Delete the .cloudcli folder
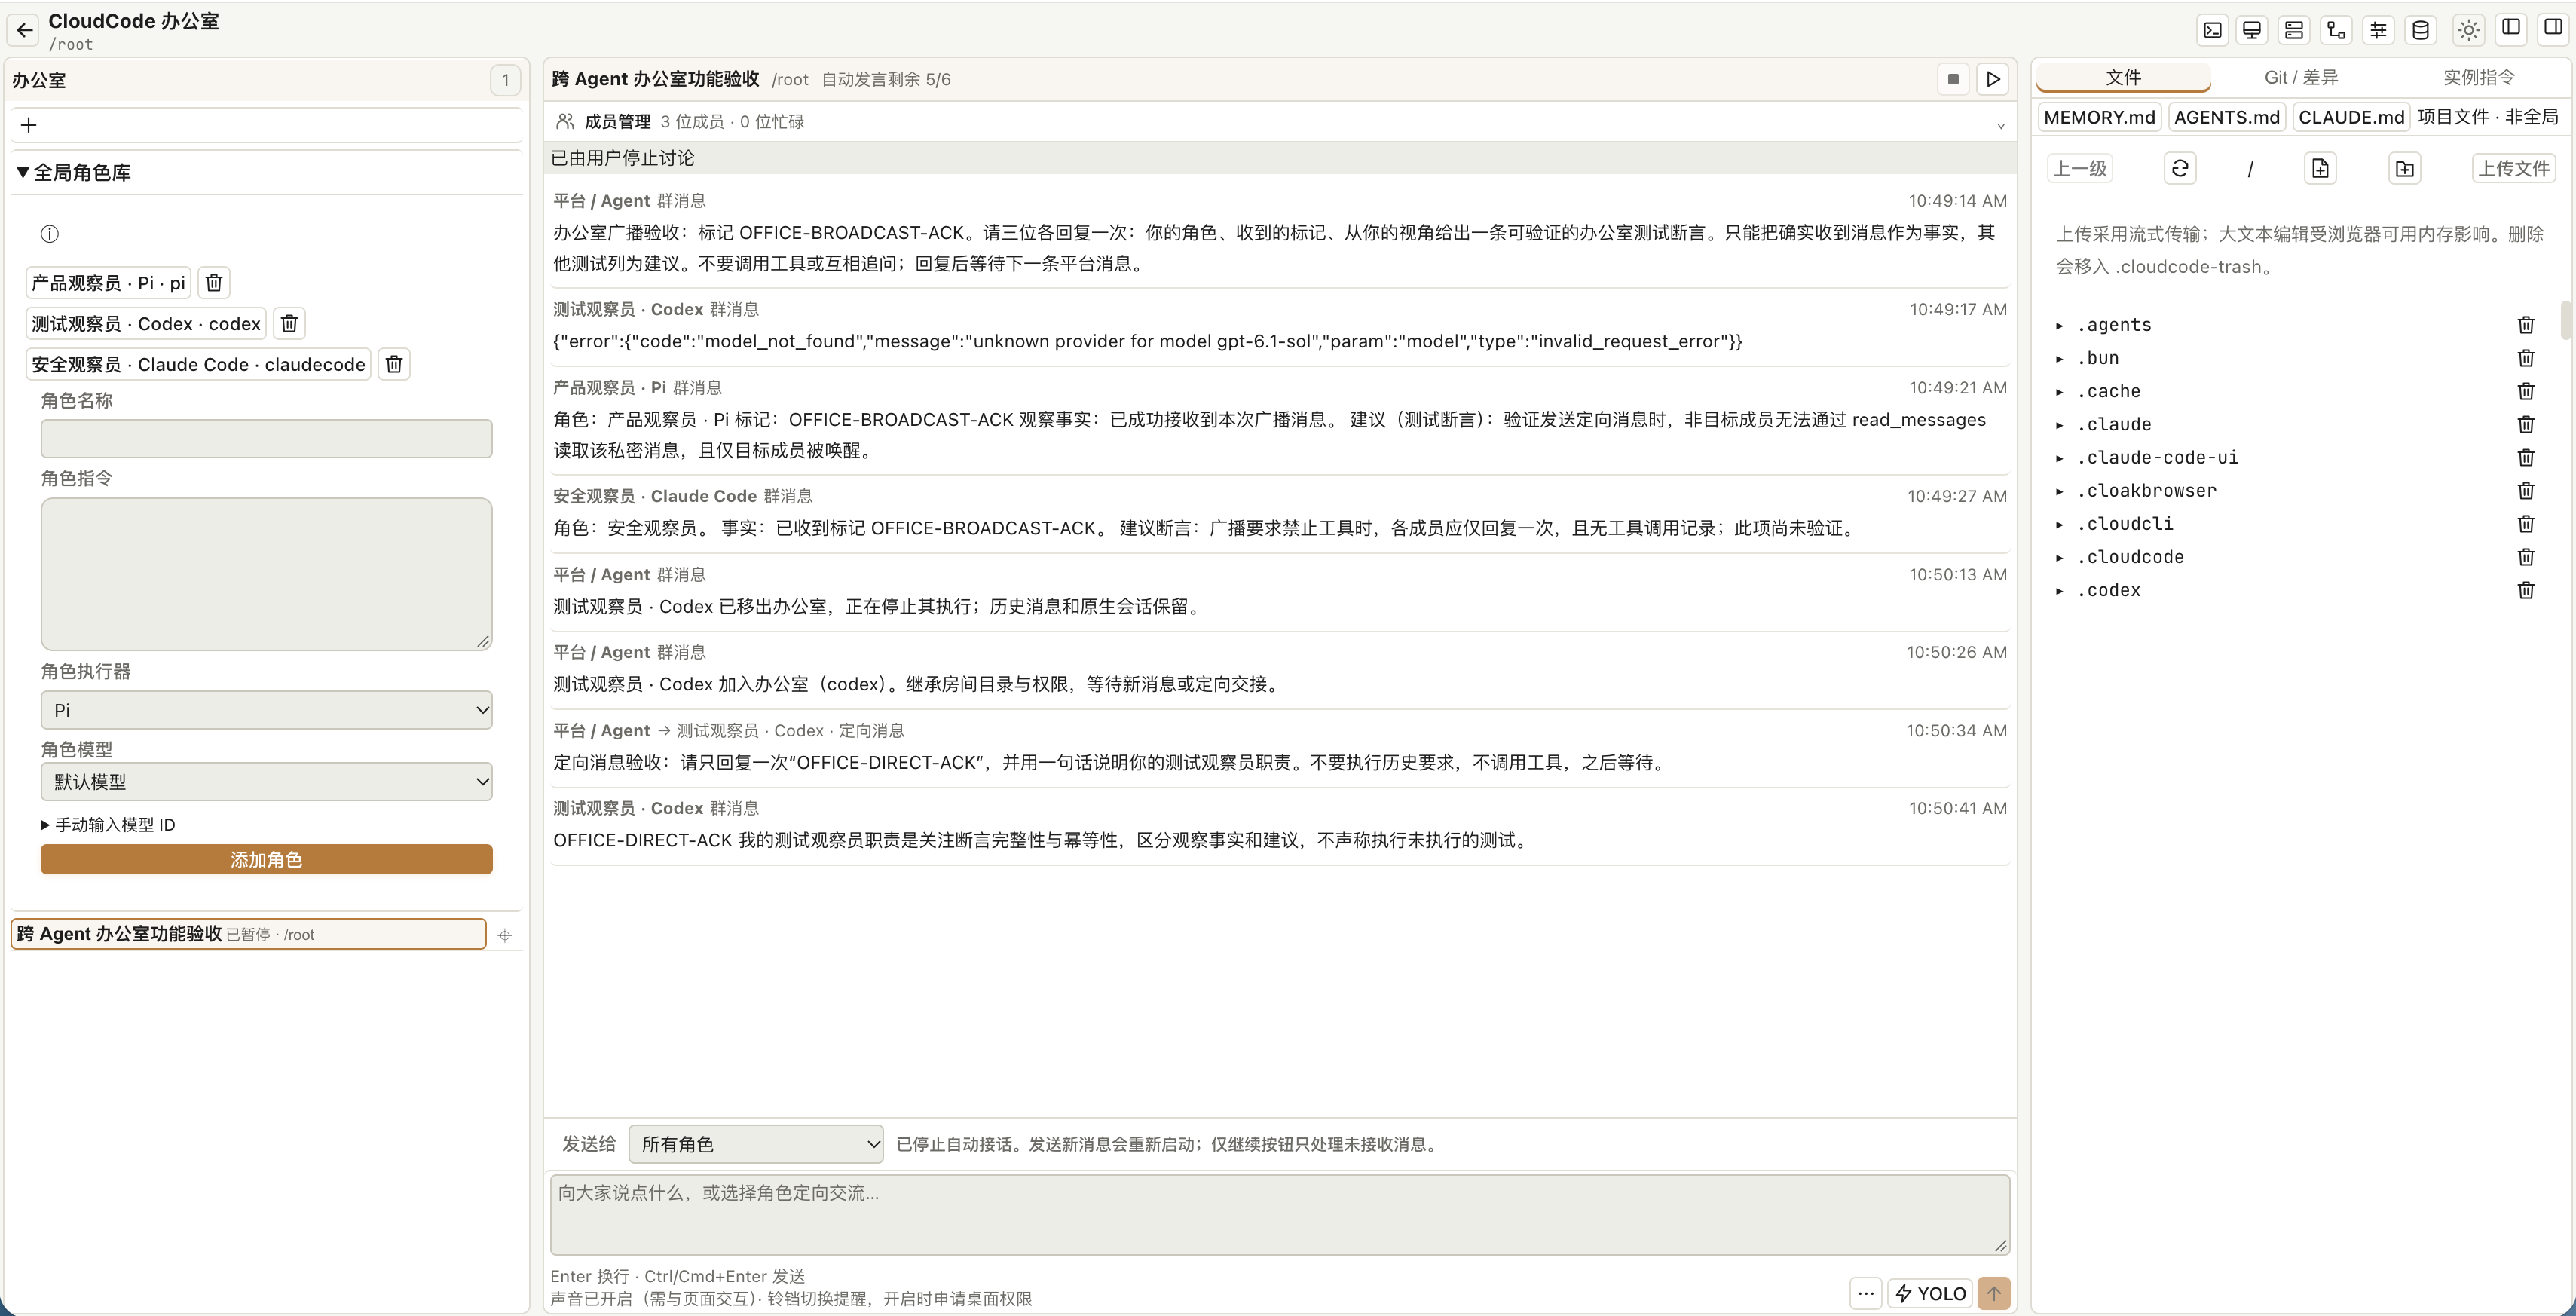 click(2526, 524)
